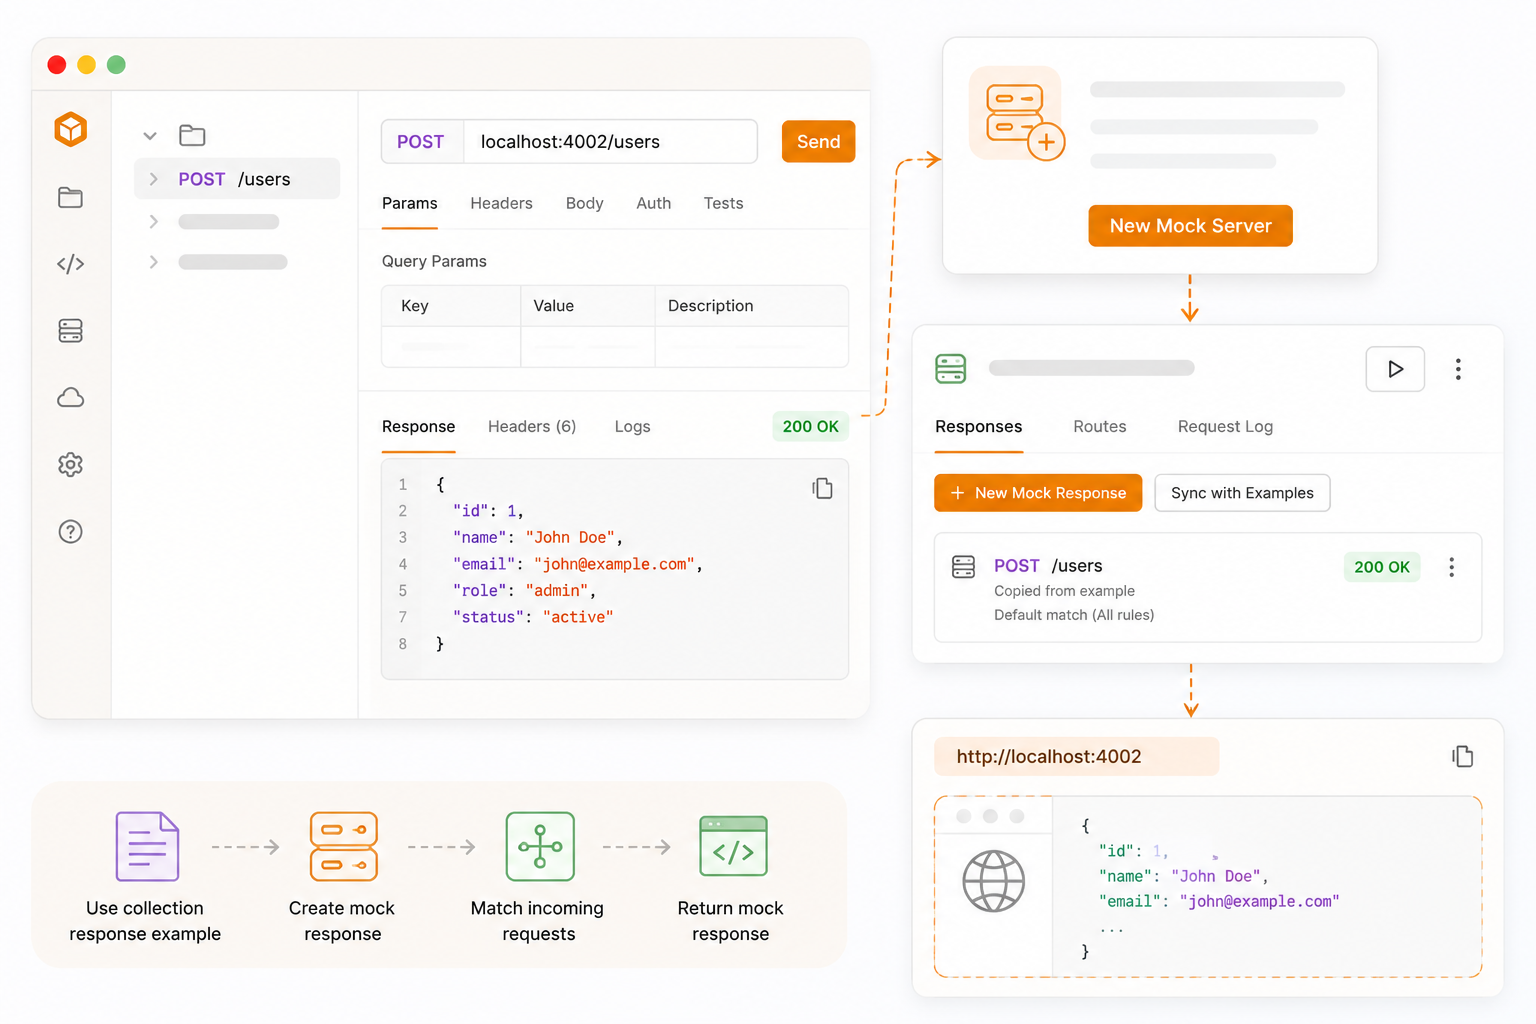The width and height of the screenshot is (1536, 1024).
Task: Click the New Mock Response button
Action: (1038, 493)
